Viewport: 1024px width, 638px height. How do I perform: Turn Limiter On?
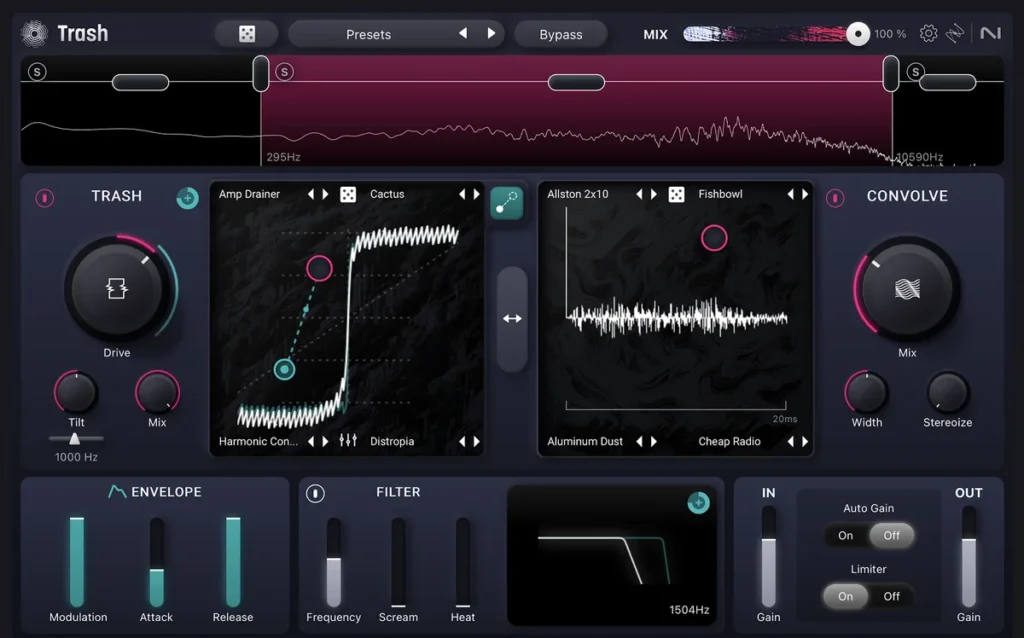click(x=846, y=596)
